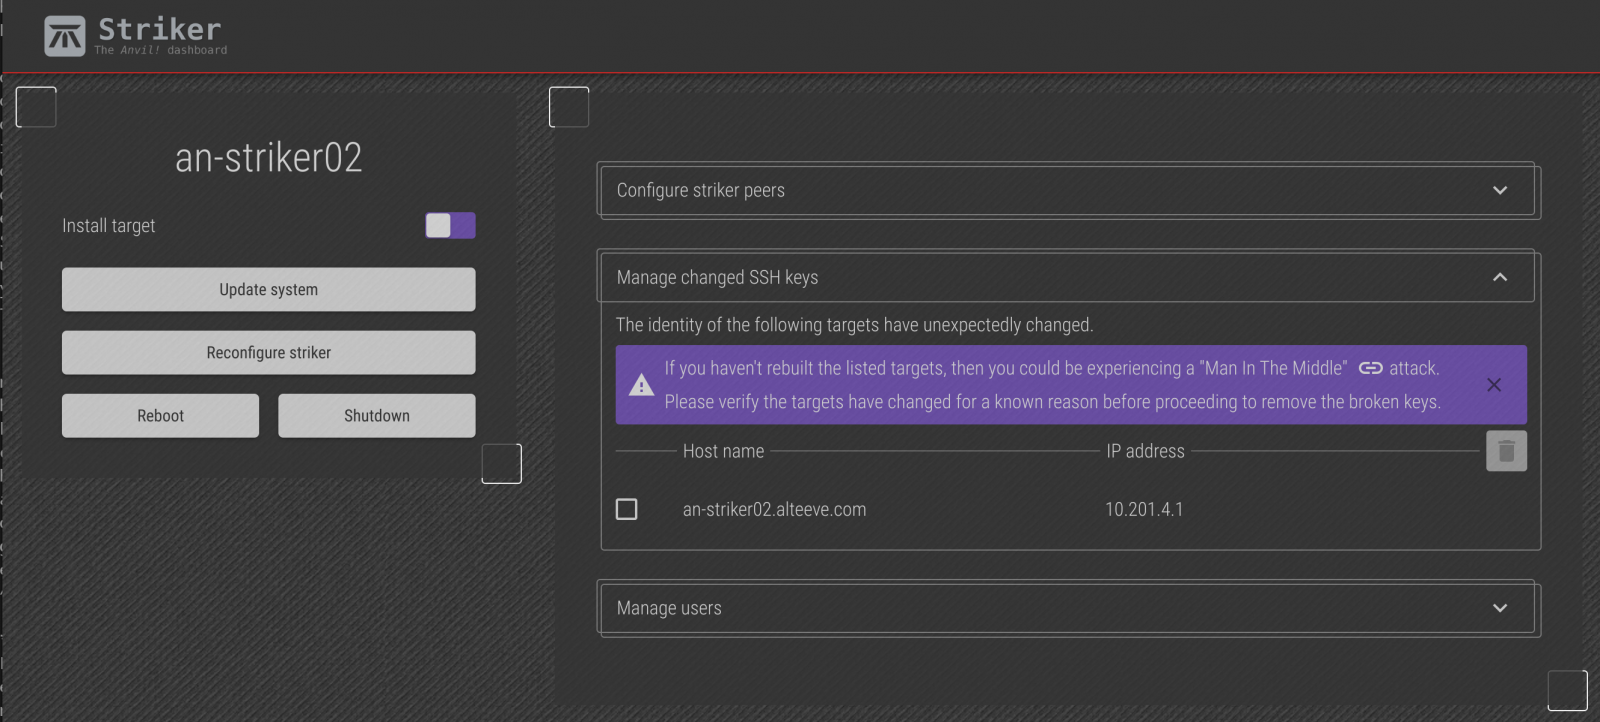Select the an-striker02.alteeve.com host name
Image resolution: width=1600 pixels, height=722 pixels.
coord(774,509)
